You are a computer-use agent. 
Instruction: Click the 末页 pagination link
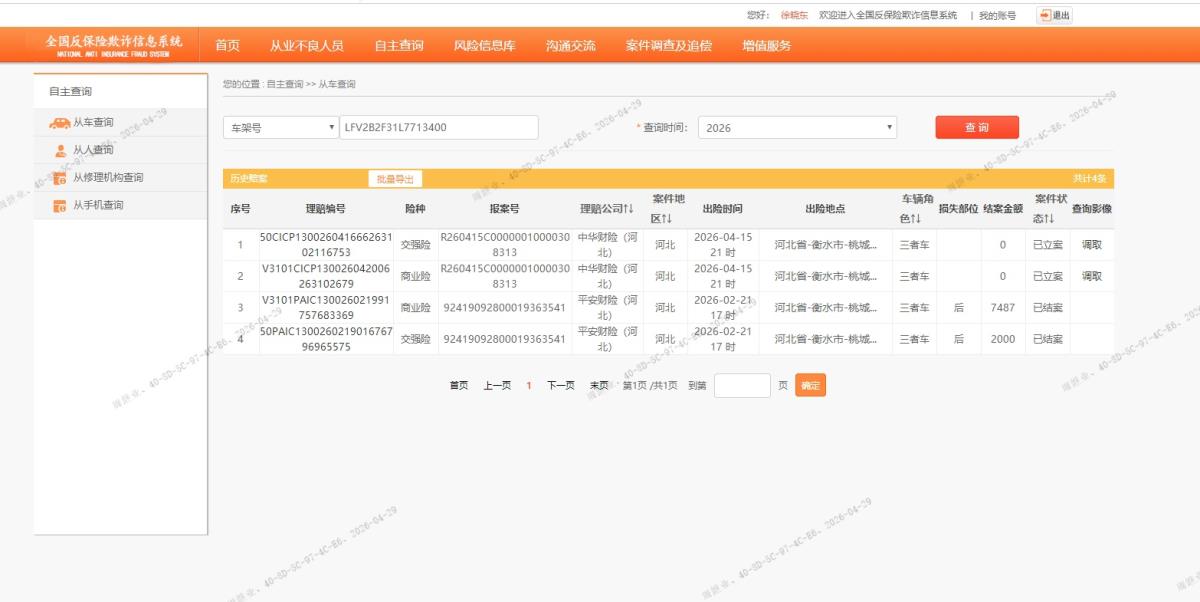[599, 386]
